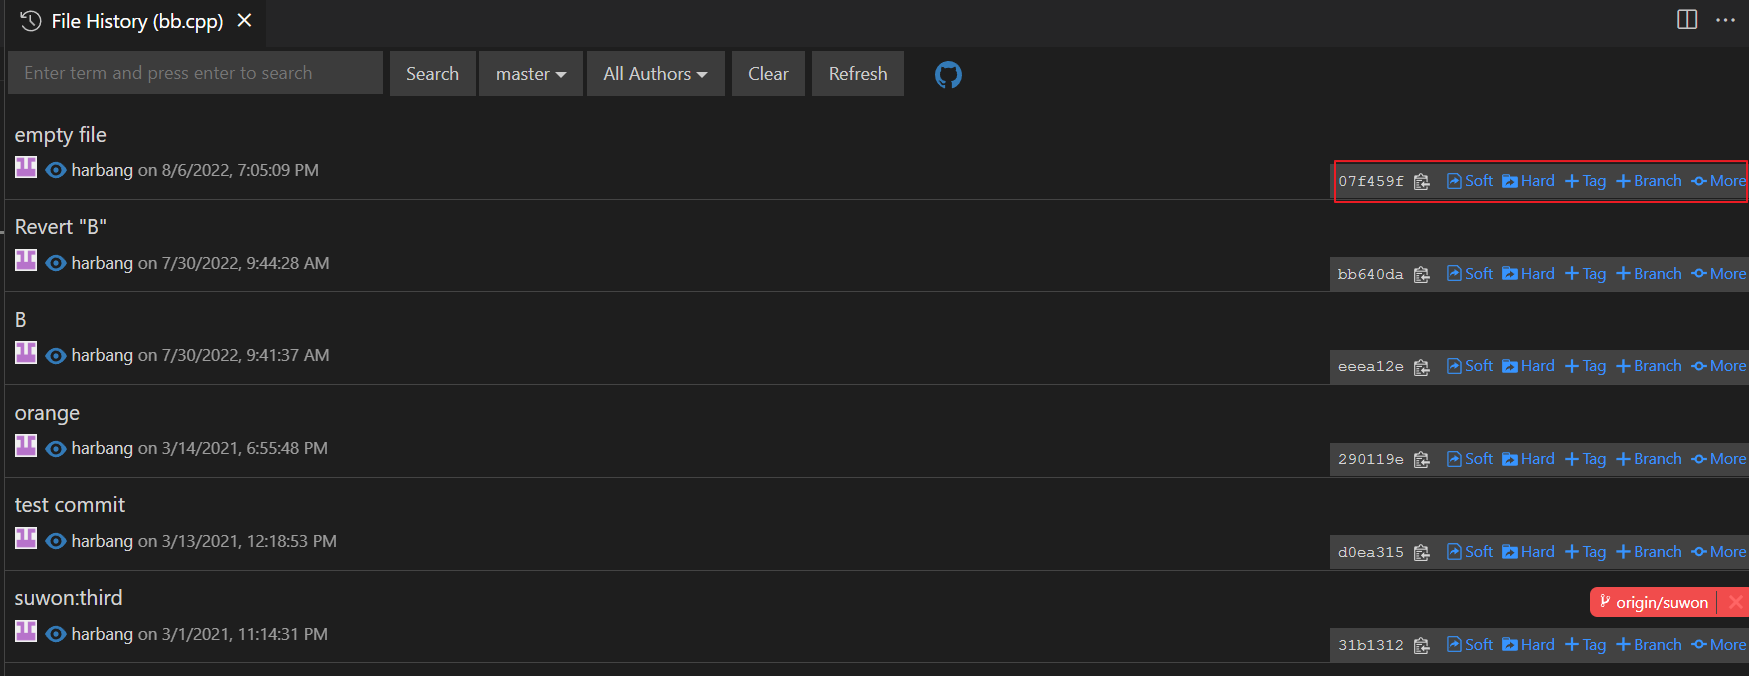Toggle the eye icon on the empty file commit

click(x=56, y=170)
